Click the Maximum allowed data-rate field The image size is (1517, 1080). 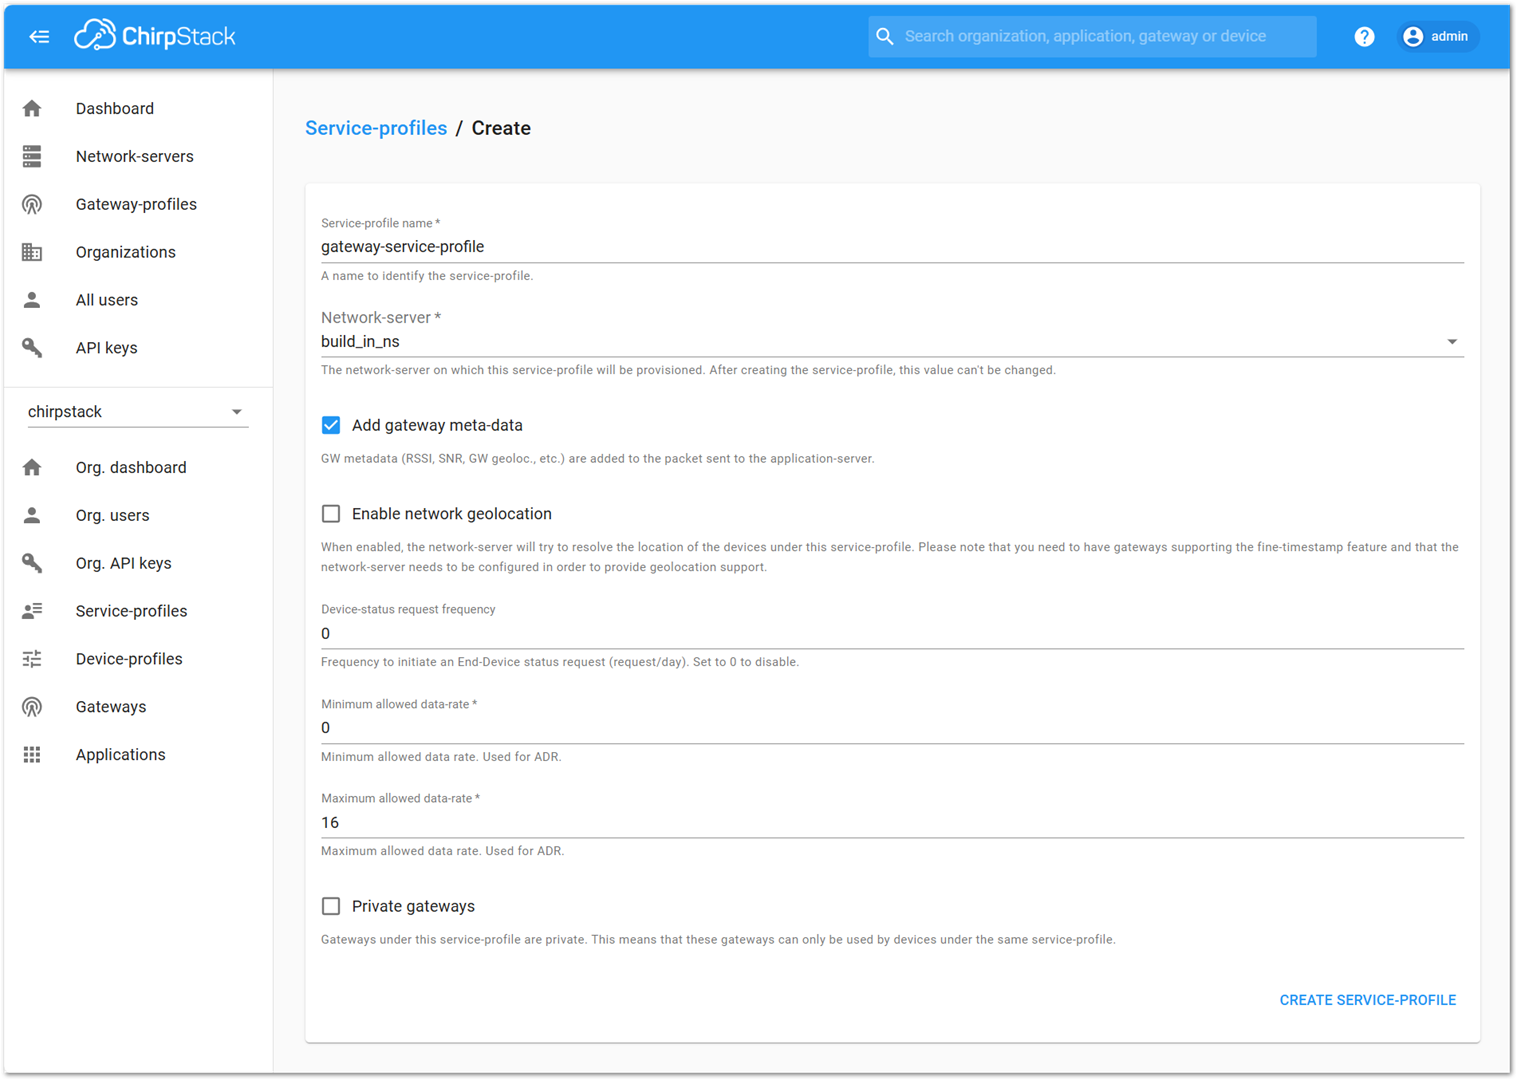click(x=890, y=823)
